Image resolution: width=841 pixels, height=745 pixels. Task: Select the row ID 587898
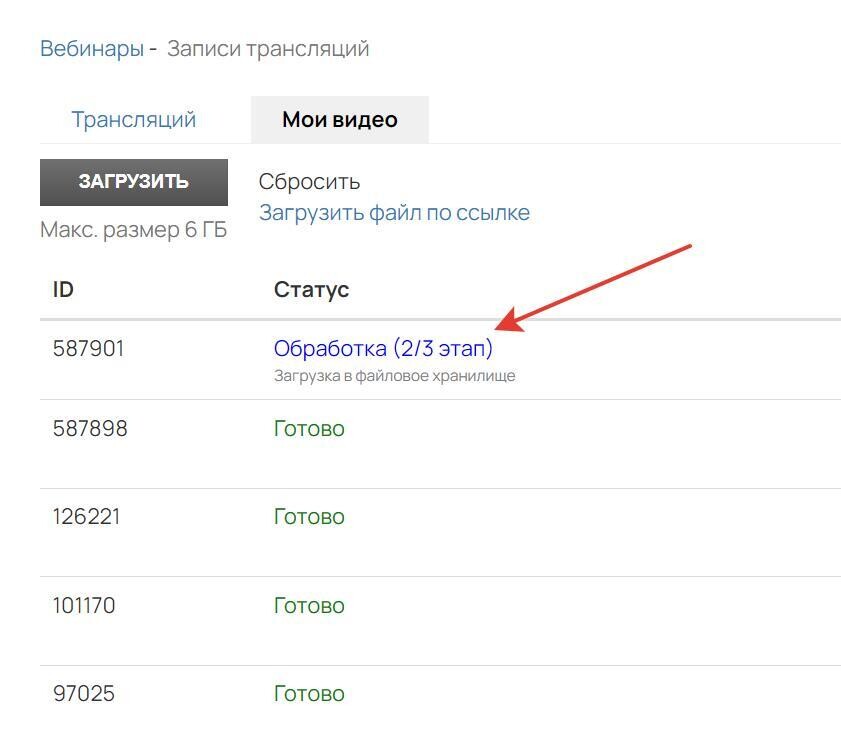click(90, 429)
